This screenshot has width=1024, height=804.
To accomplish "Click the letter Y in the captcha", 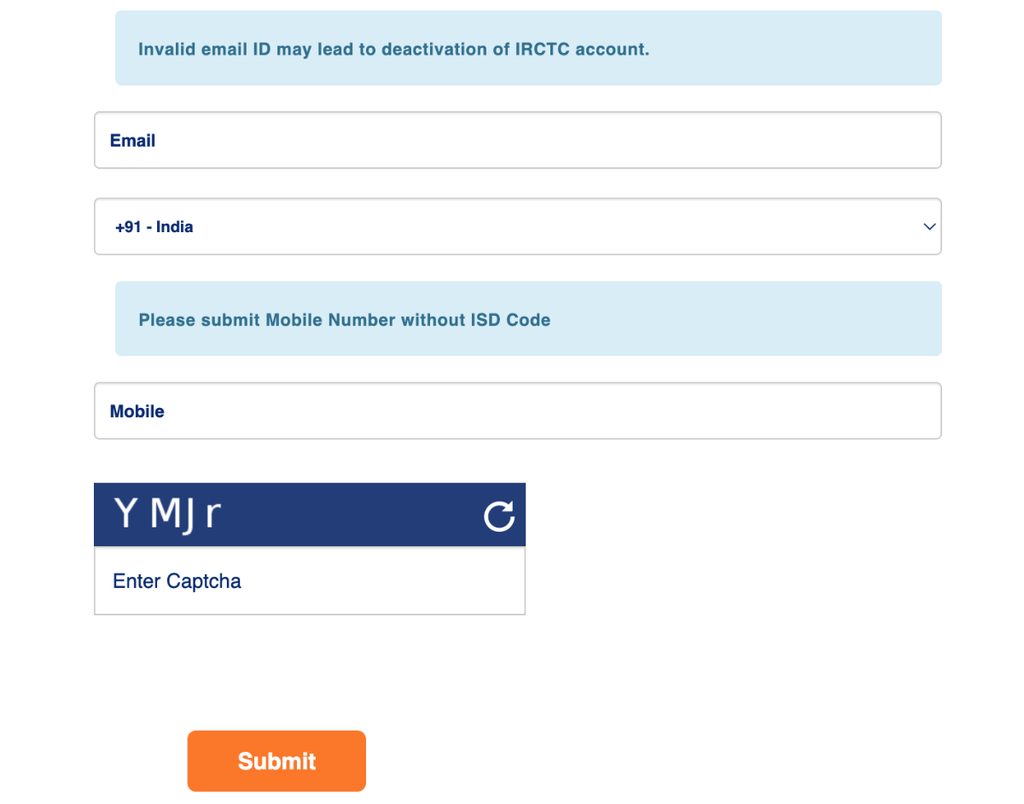I will (x=125, y=512).
